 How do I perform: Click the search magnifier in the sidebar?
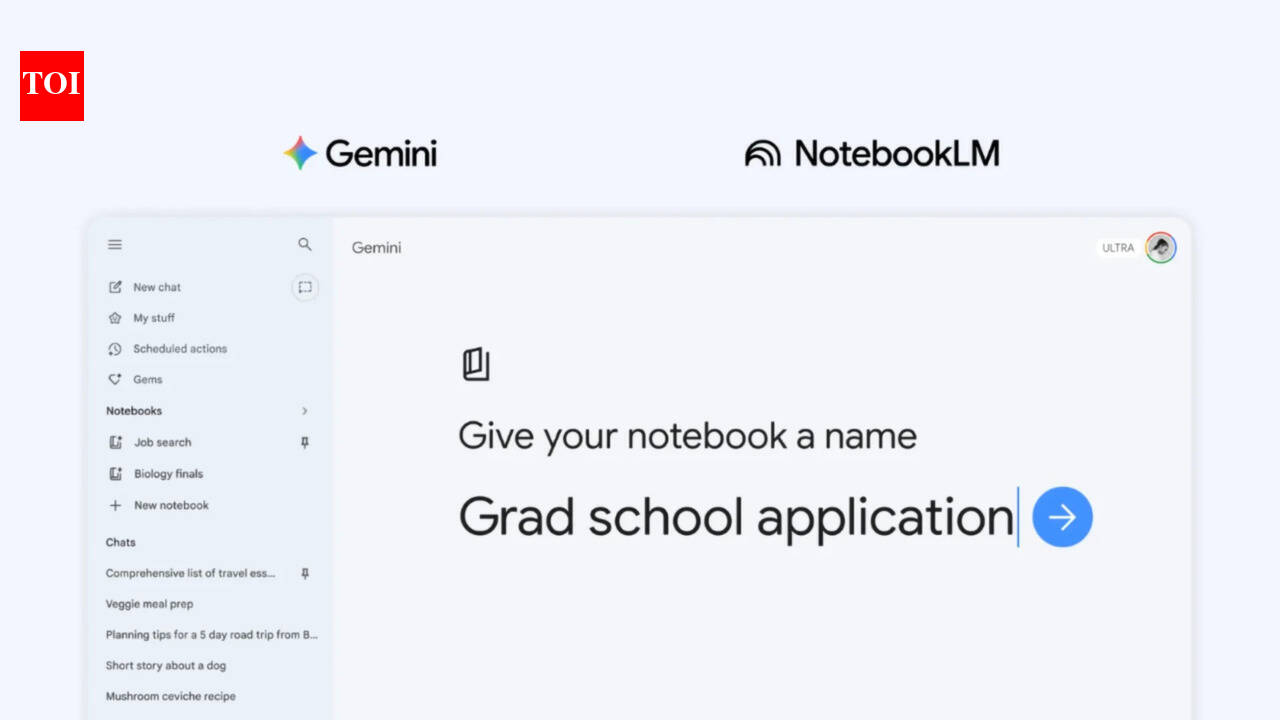pyautogui.click(x=305, y=244)
